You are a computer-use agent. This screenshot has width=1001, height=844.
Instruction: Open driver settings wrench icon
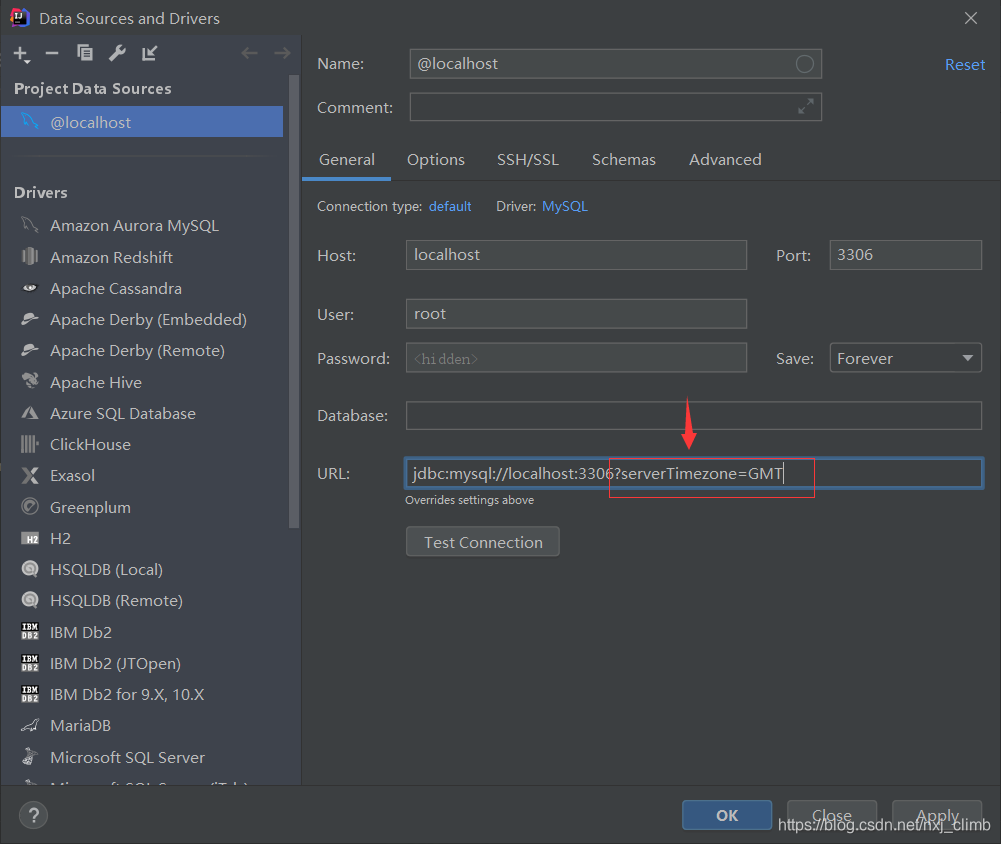click(117, 53)
